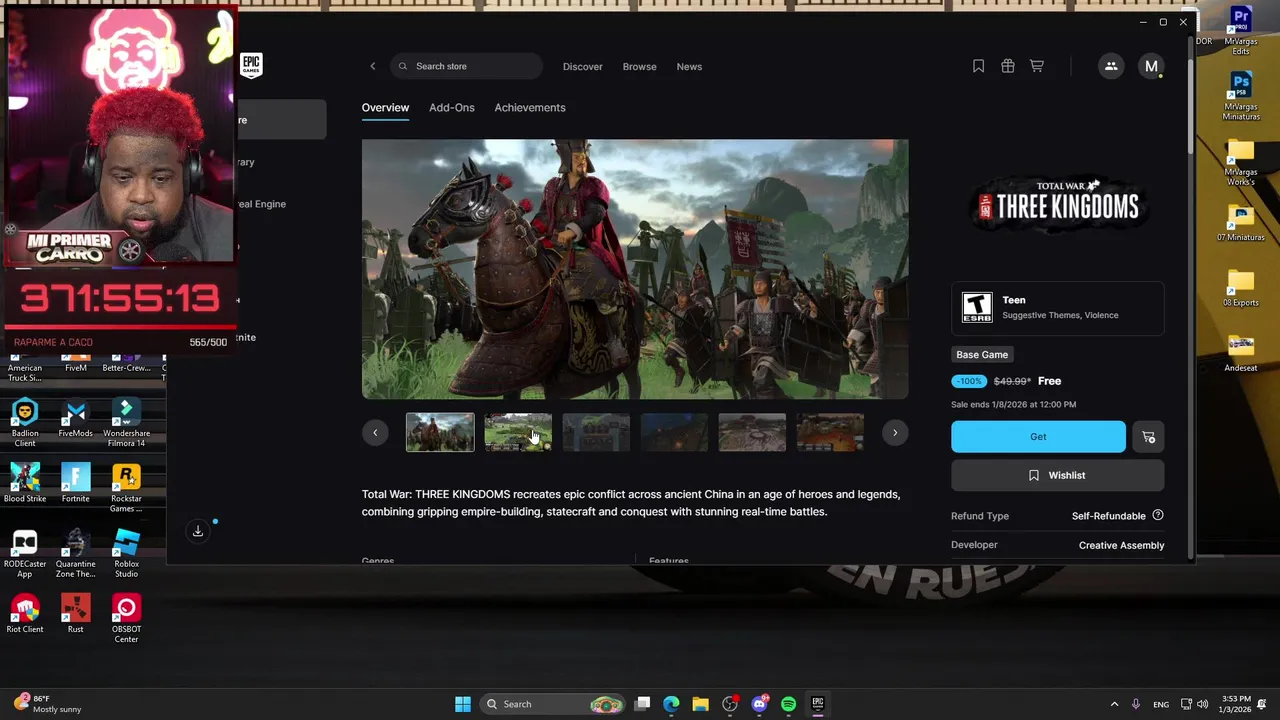This screenshot has height=720, width=1280.
Task: Open Roblox Studio desktop shortcut
Action: pyautogui.click(x=126, y=554)
